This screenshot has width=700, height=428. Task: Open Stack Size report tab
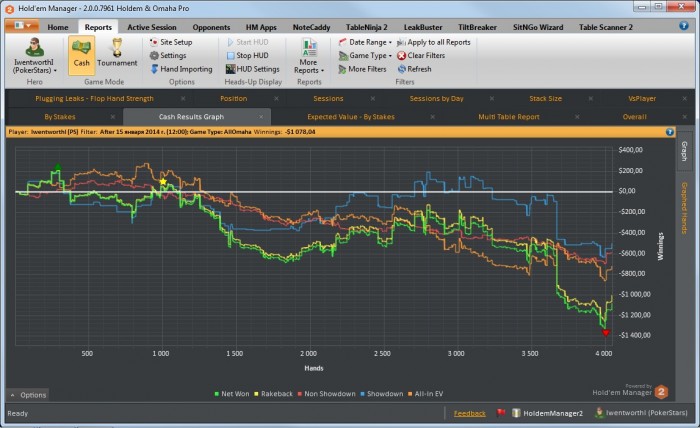pos(546,99)
